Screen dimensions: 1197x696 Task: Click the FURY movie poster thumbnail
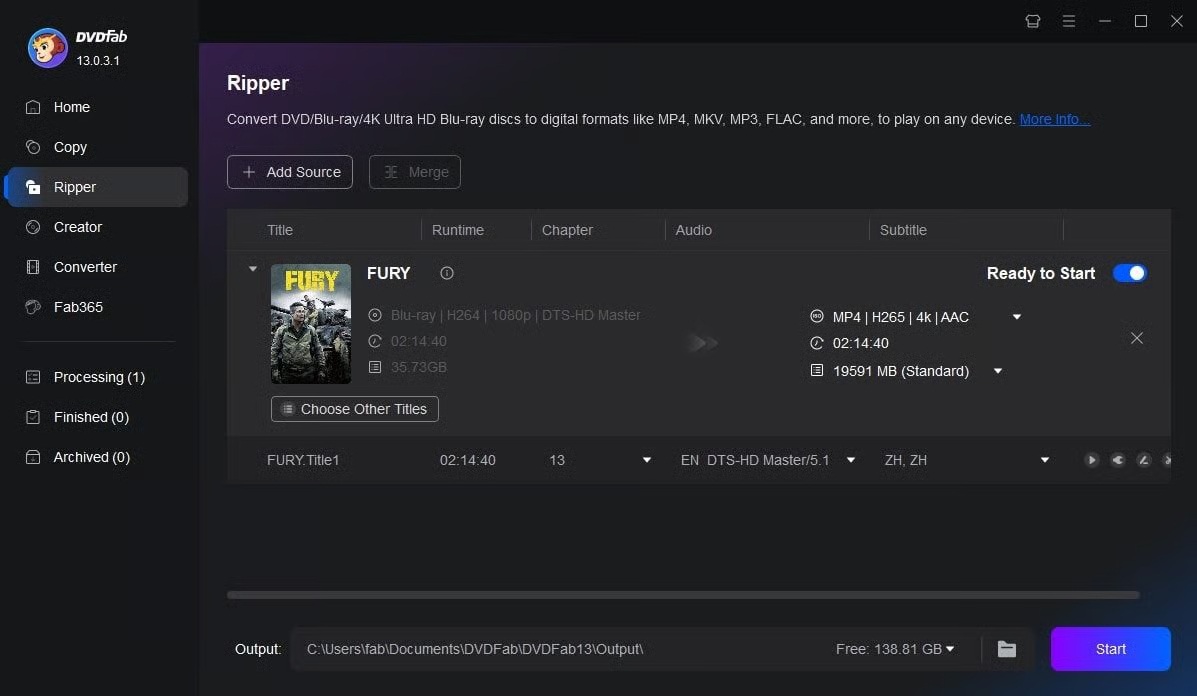pos(311,324)
